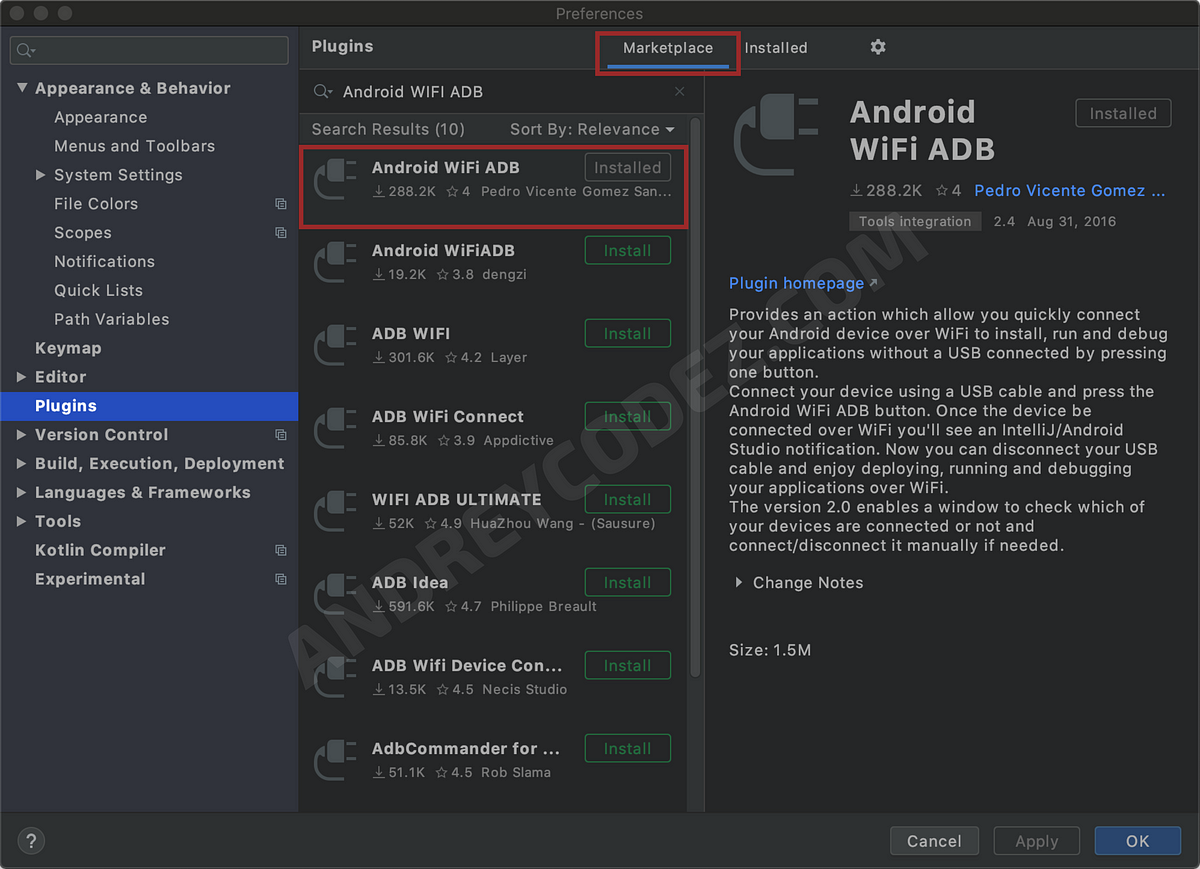
Task: Open the Experimental settings page
Action: coord(90,580)
